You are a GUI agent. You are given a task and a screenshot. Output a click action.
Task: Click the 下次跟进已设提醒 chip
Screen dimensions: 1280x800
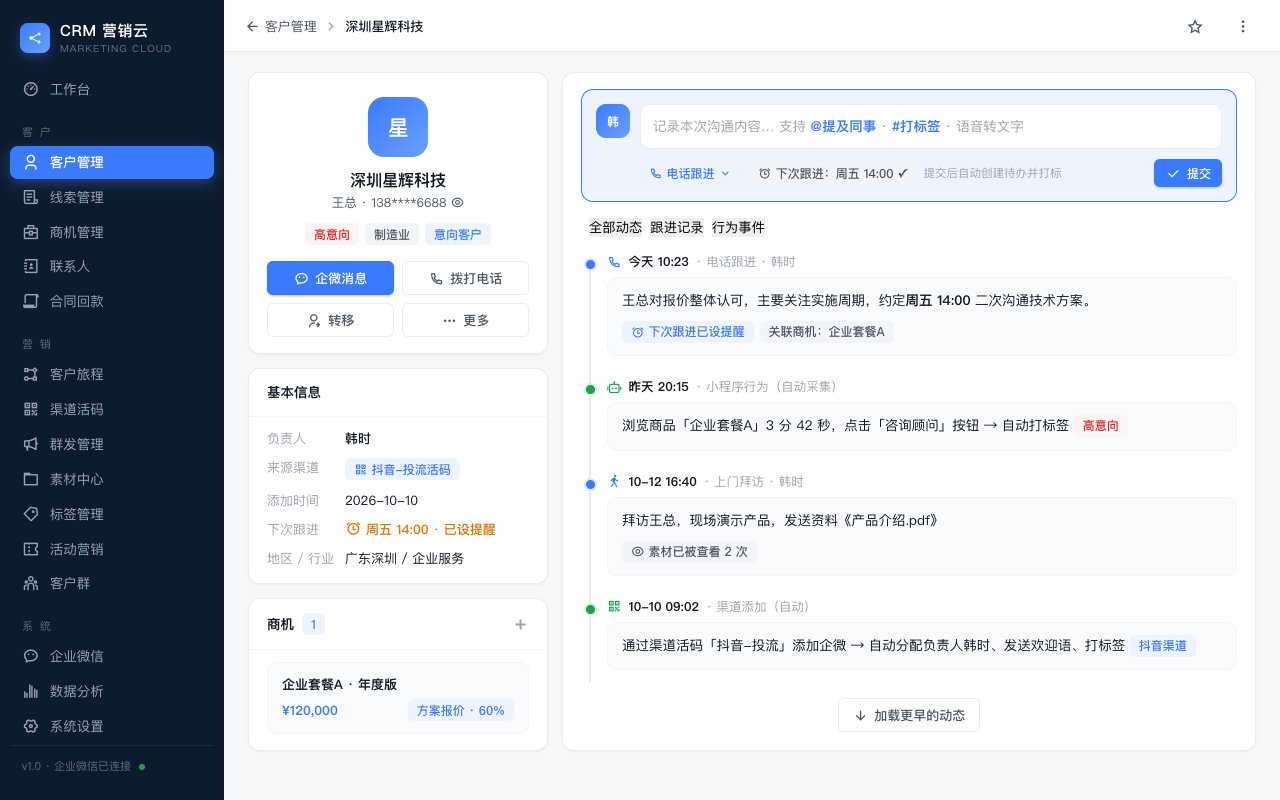tap(687, 331)
